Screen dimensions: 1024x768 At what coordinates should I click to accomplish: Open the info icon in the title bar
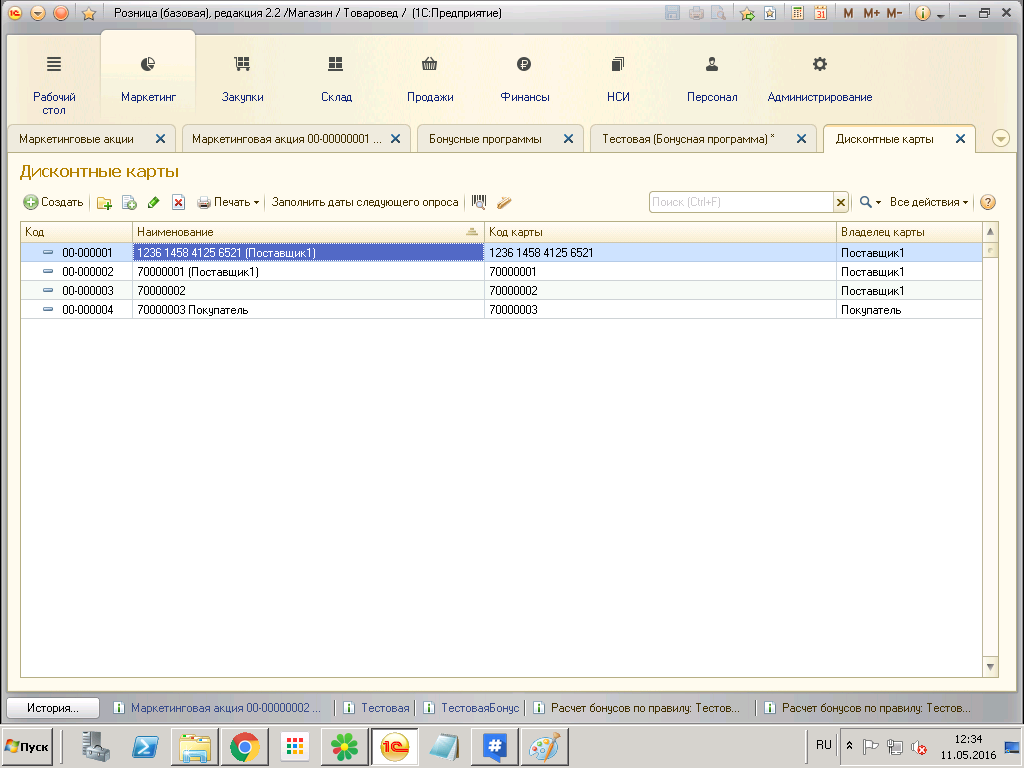click(922, 13)
